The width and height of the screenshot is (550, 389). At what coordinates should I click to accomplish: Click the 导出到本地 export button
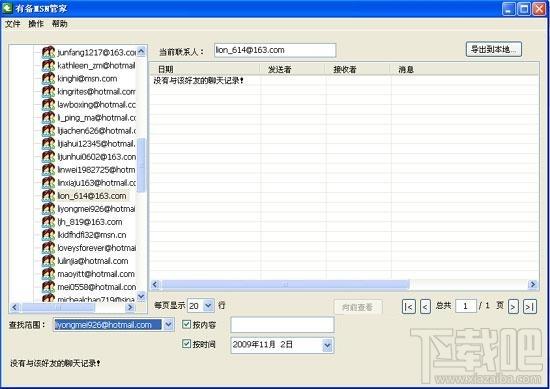[494, 49]
